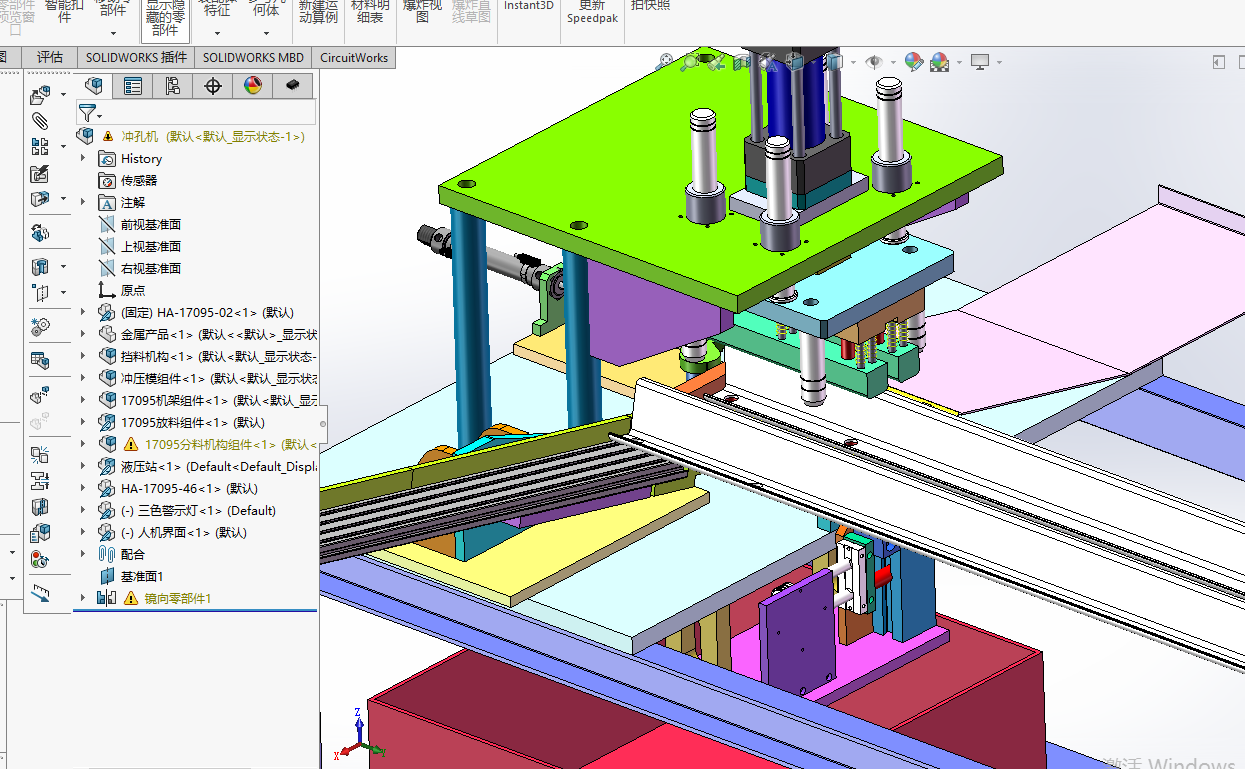The height and width of the screenshot is (769, 1245).
Task: Switch to ConfigurationManager tab icon
Action: tap(173, 86)
